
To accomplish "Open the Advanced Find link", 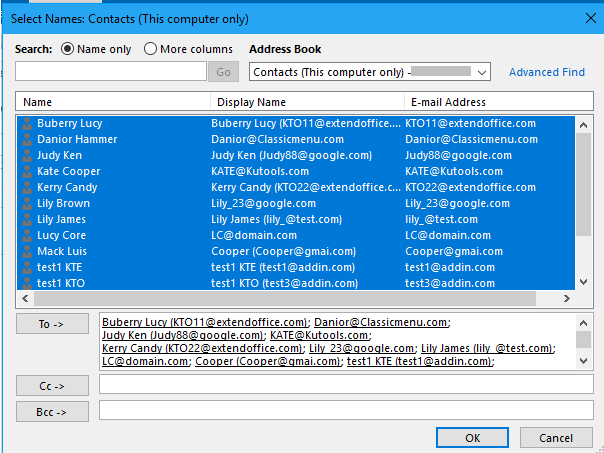I will (x=547, y=72).
